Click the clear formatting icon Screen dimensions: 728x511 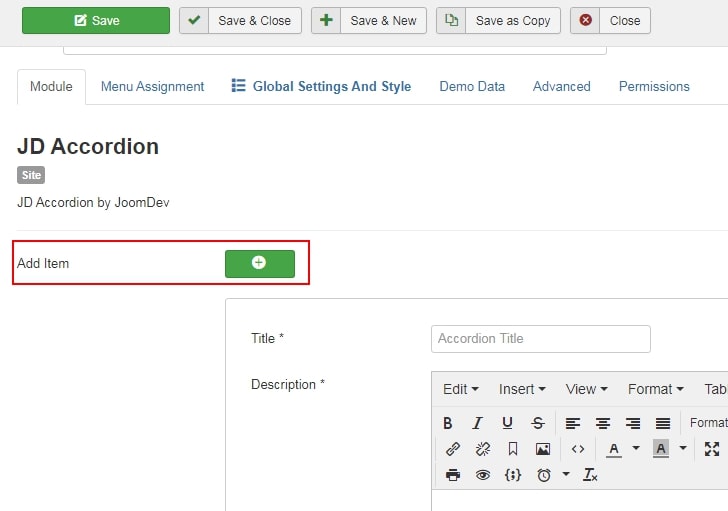coord(590,475)
